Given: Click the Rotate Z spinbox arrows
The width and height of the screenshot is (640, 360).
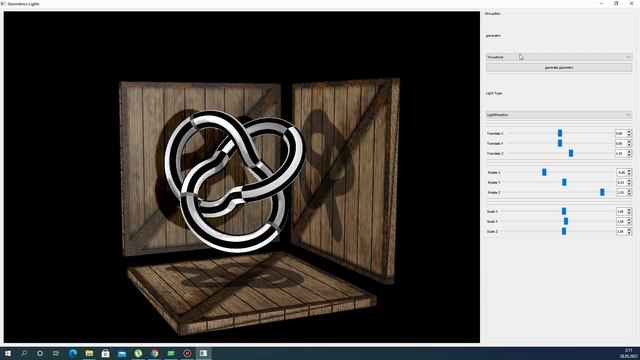Looking at the screenshot, I should 629,192.
